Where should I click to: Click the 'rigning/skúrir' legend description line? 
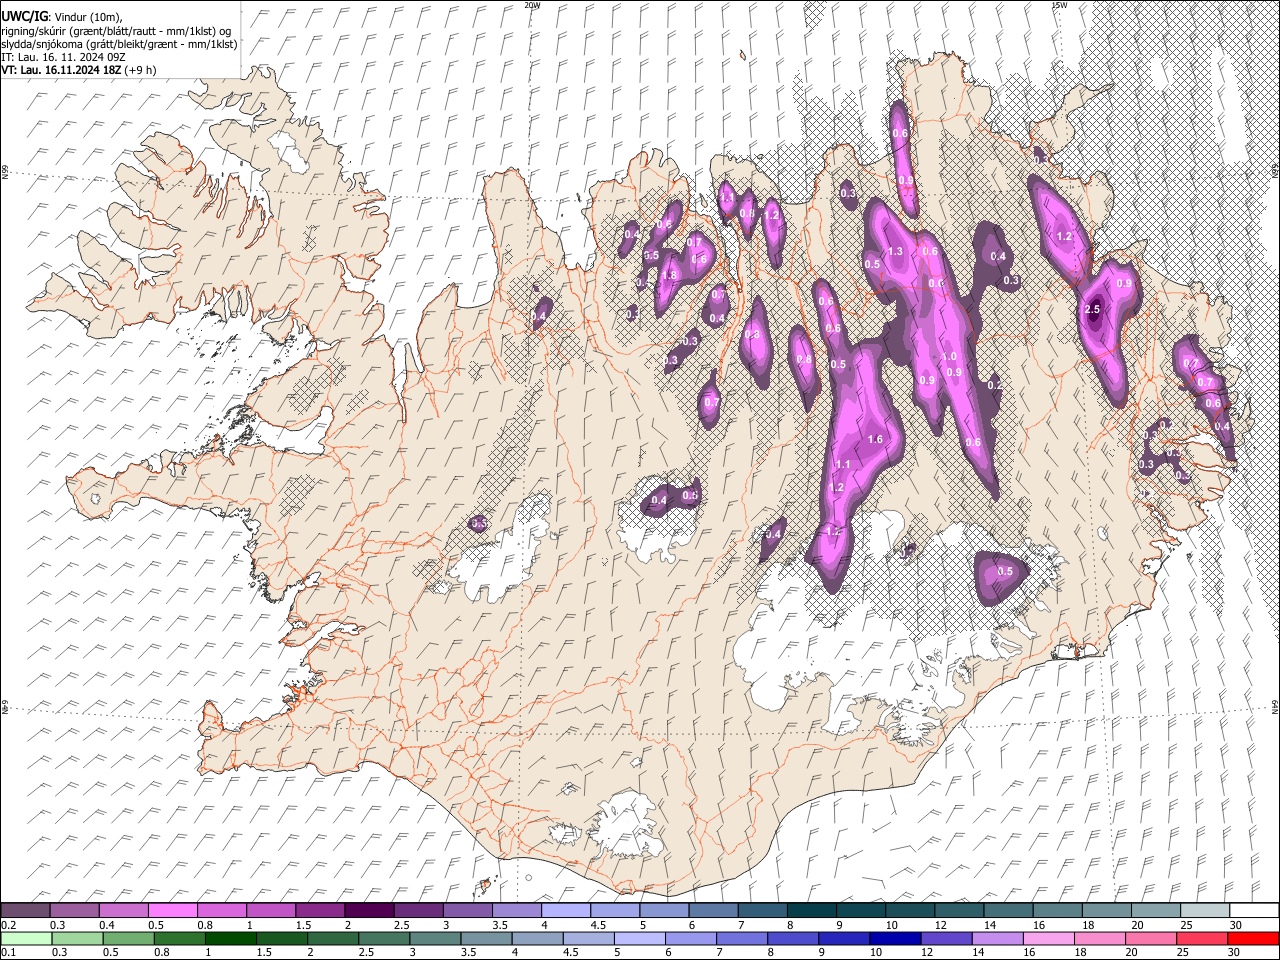point(117,31)
